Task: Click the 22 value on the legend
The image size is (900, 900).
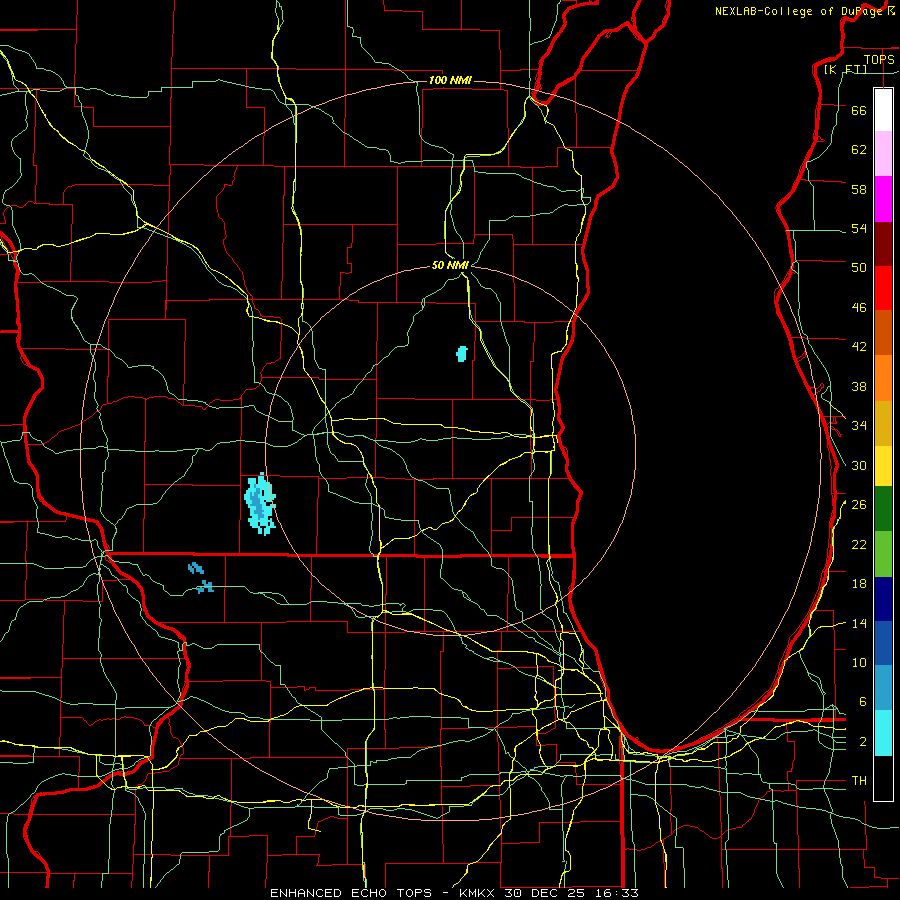Action: [859, 545]
